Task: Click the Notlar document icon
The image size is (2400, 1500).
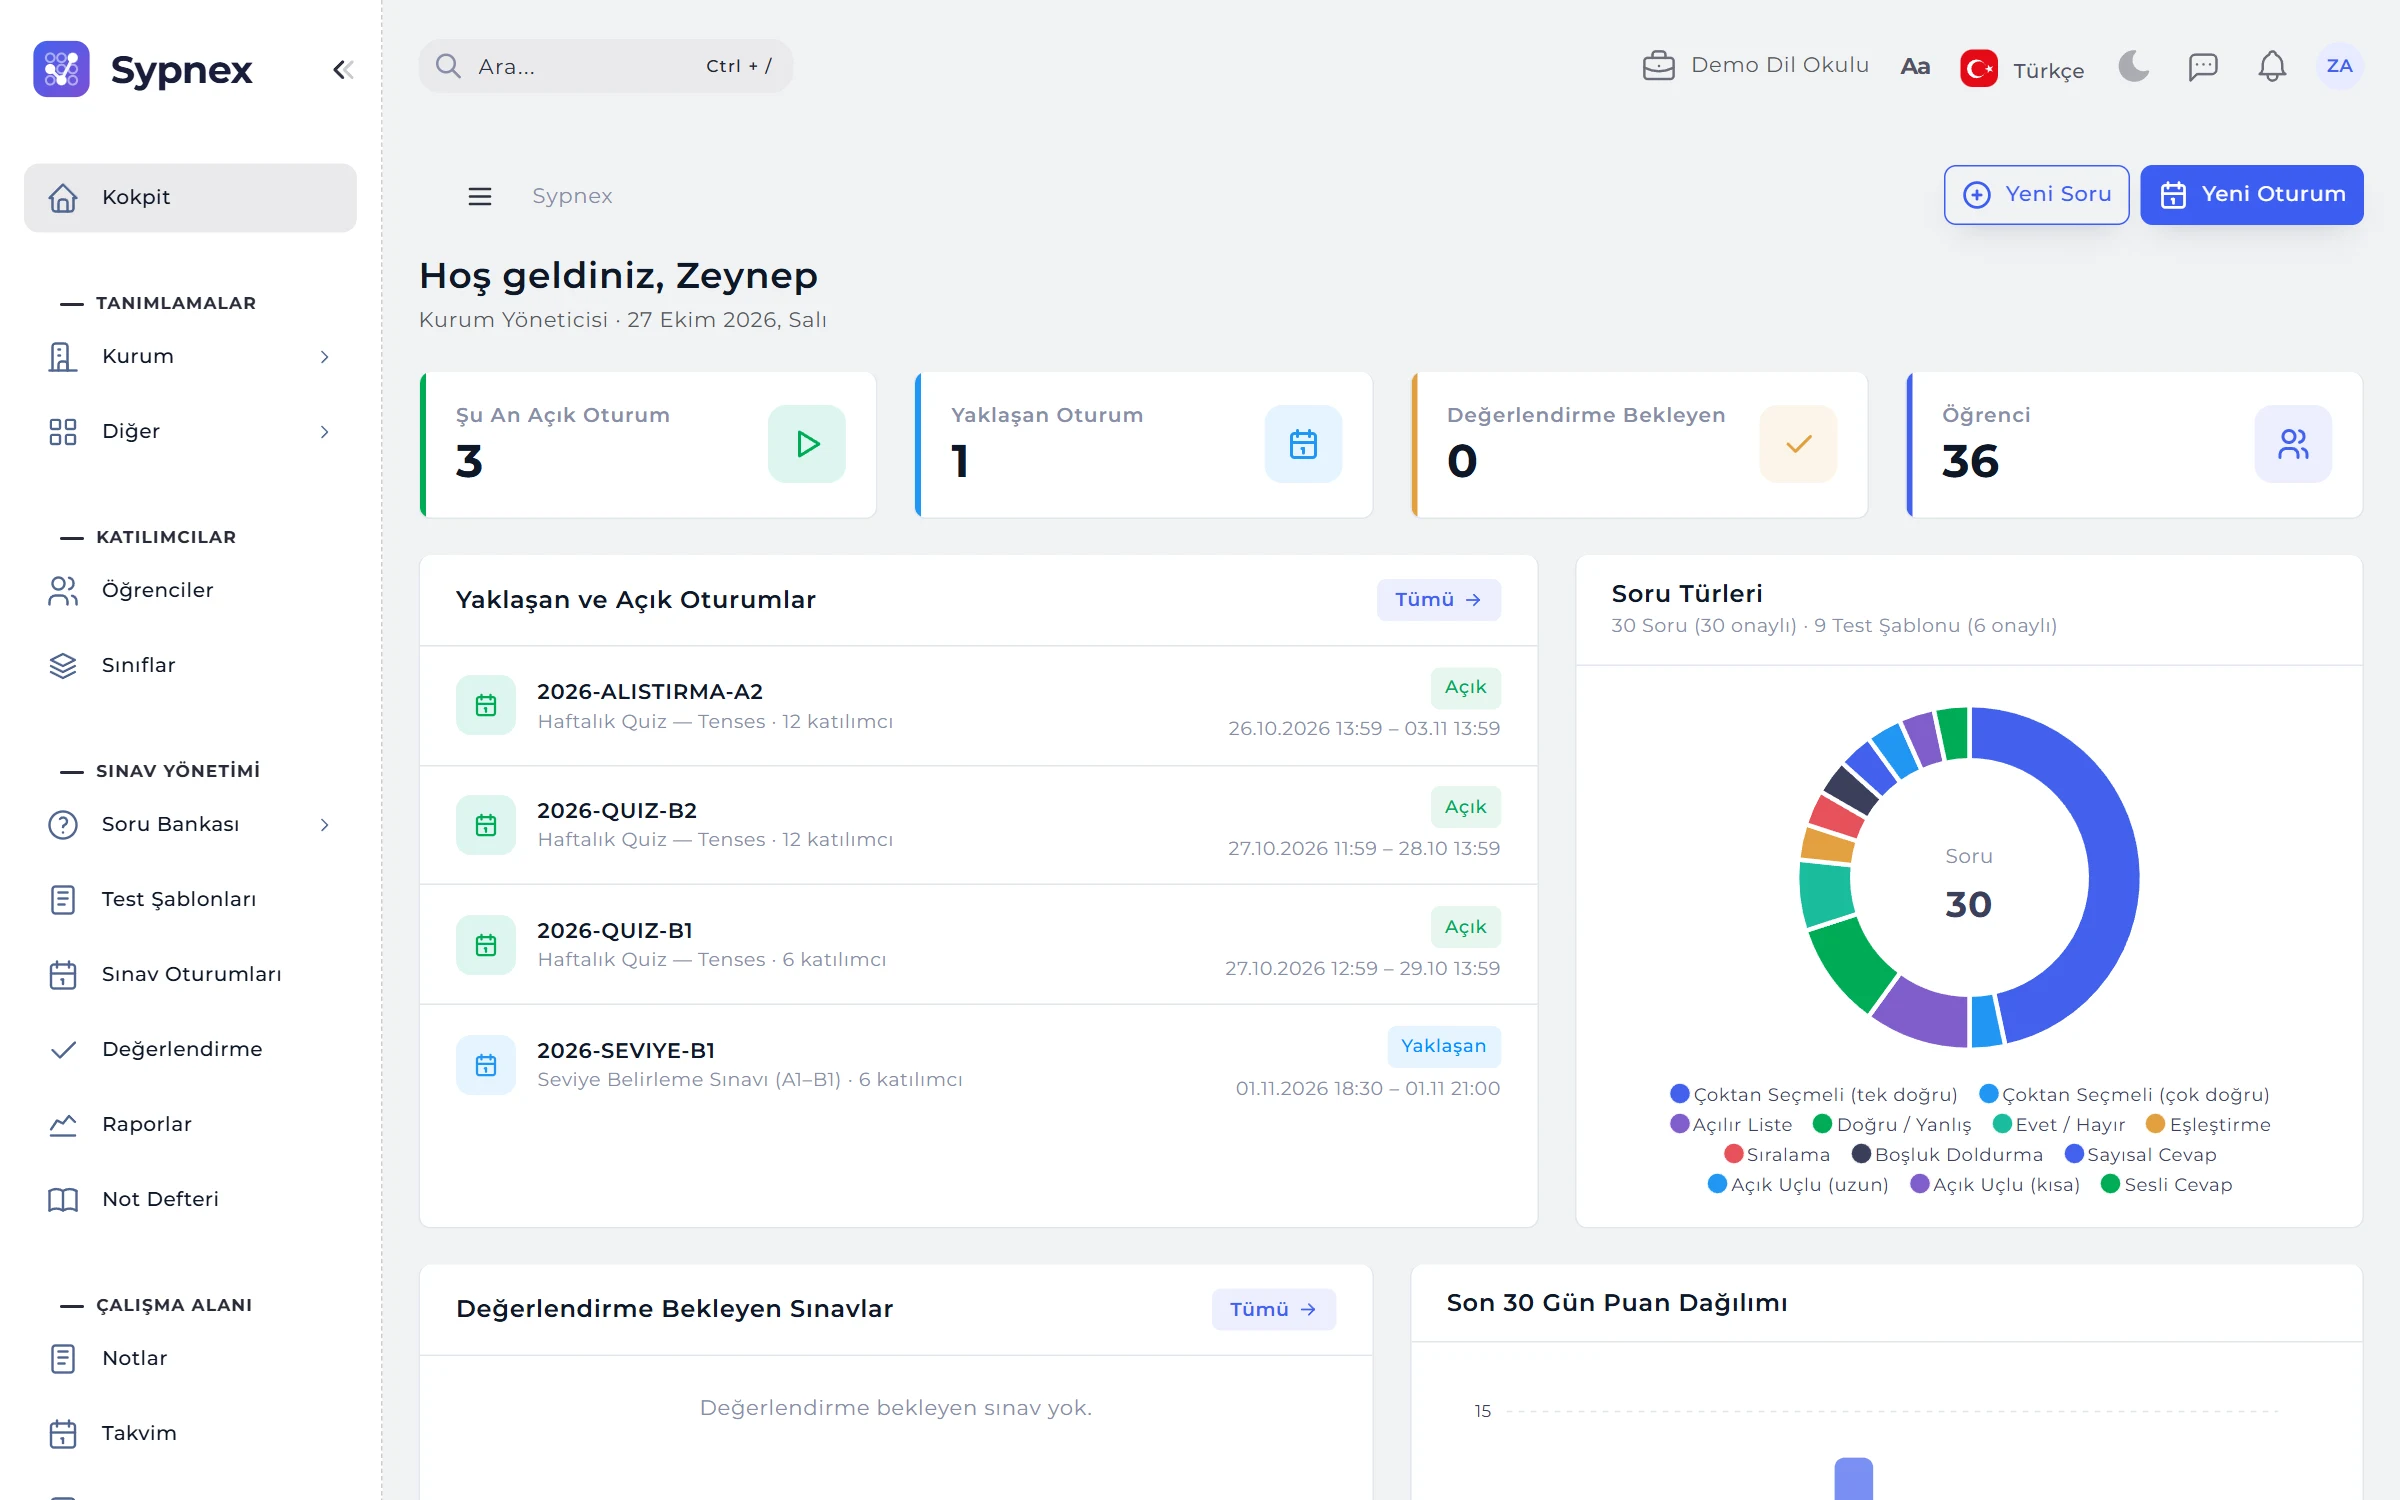Action: [x=63, y=1359]
